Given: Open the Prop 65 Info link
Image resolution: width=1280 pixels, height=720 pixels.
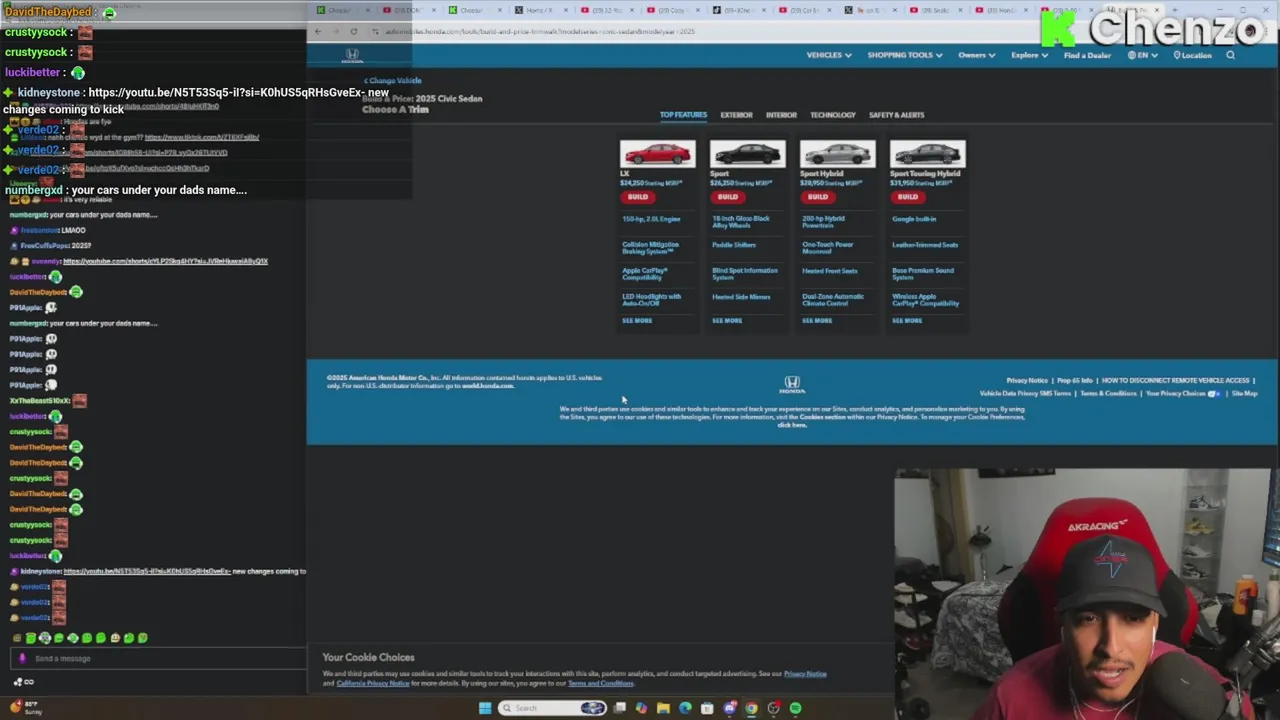Looking at the screenshot, I should click(1075, 381).
